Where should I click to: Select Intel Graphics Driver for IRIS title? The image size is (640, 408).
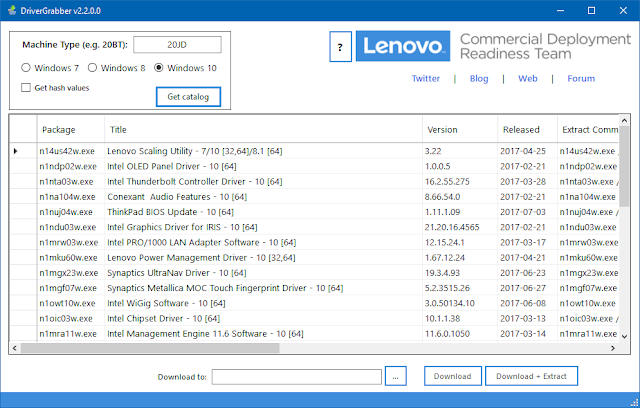(263, 227)
